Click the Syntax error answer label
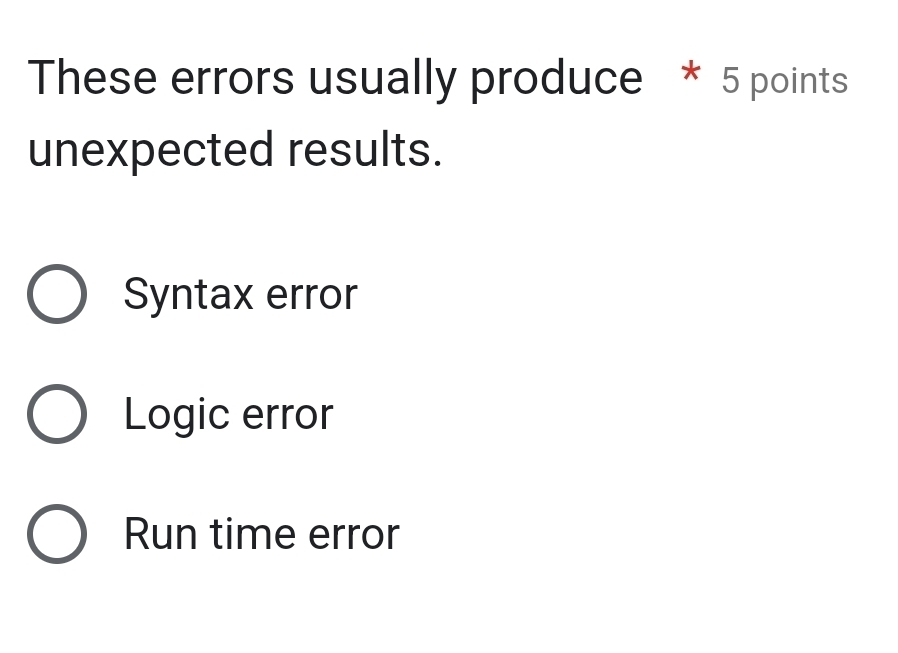Screen dimensions: 898x653 (240, 293)
